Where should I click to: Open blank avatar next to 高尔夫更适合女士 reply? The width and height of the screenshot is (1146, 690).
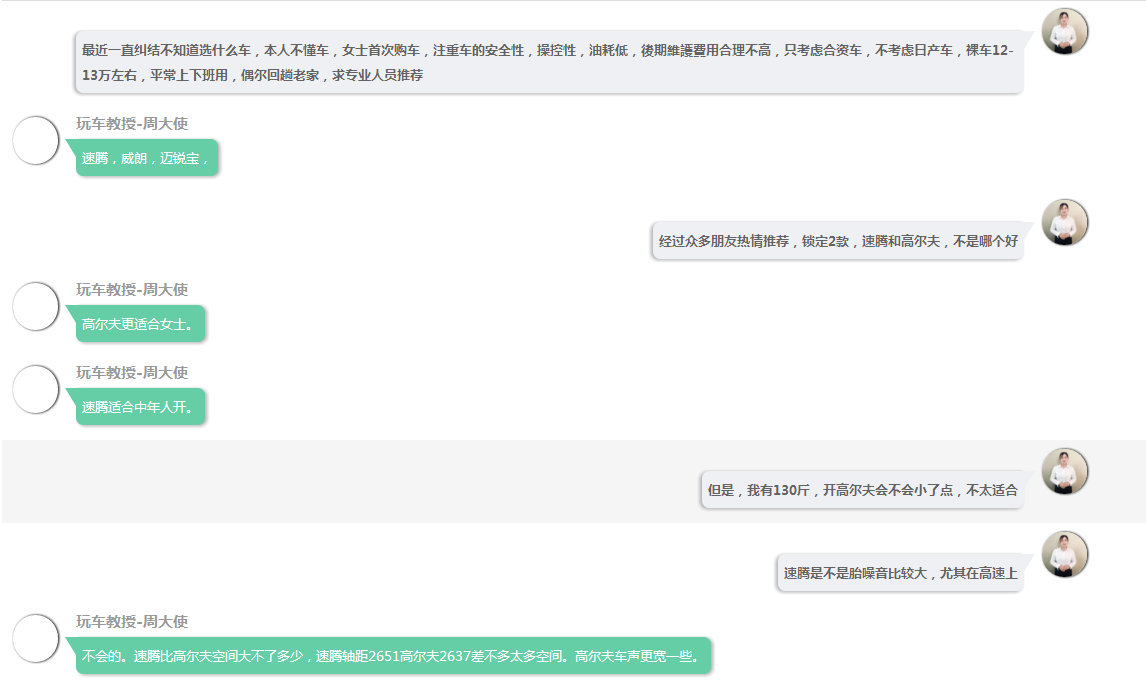(36, 306)
